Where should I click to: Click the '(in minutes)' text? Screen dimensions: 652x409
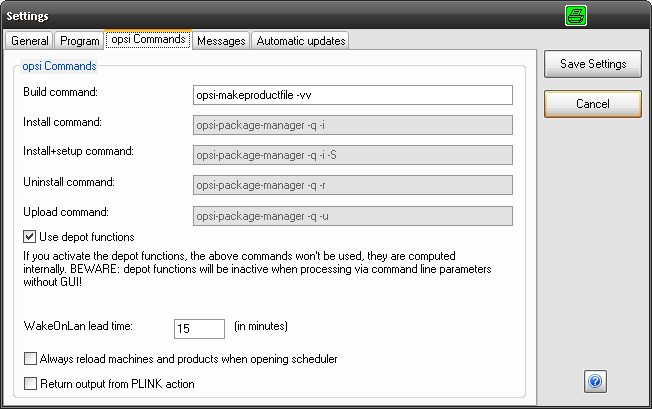[x=261, y=326]
